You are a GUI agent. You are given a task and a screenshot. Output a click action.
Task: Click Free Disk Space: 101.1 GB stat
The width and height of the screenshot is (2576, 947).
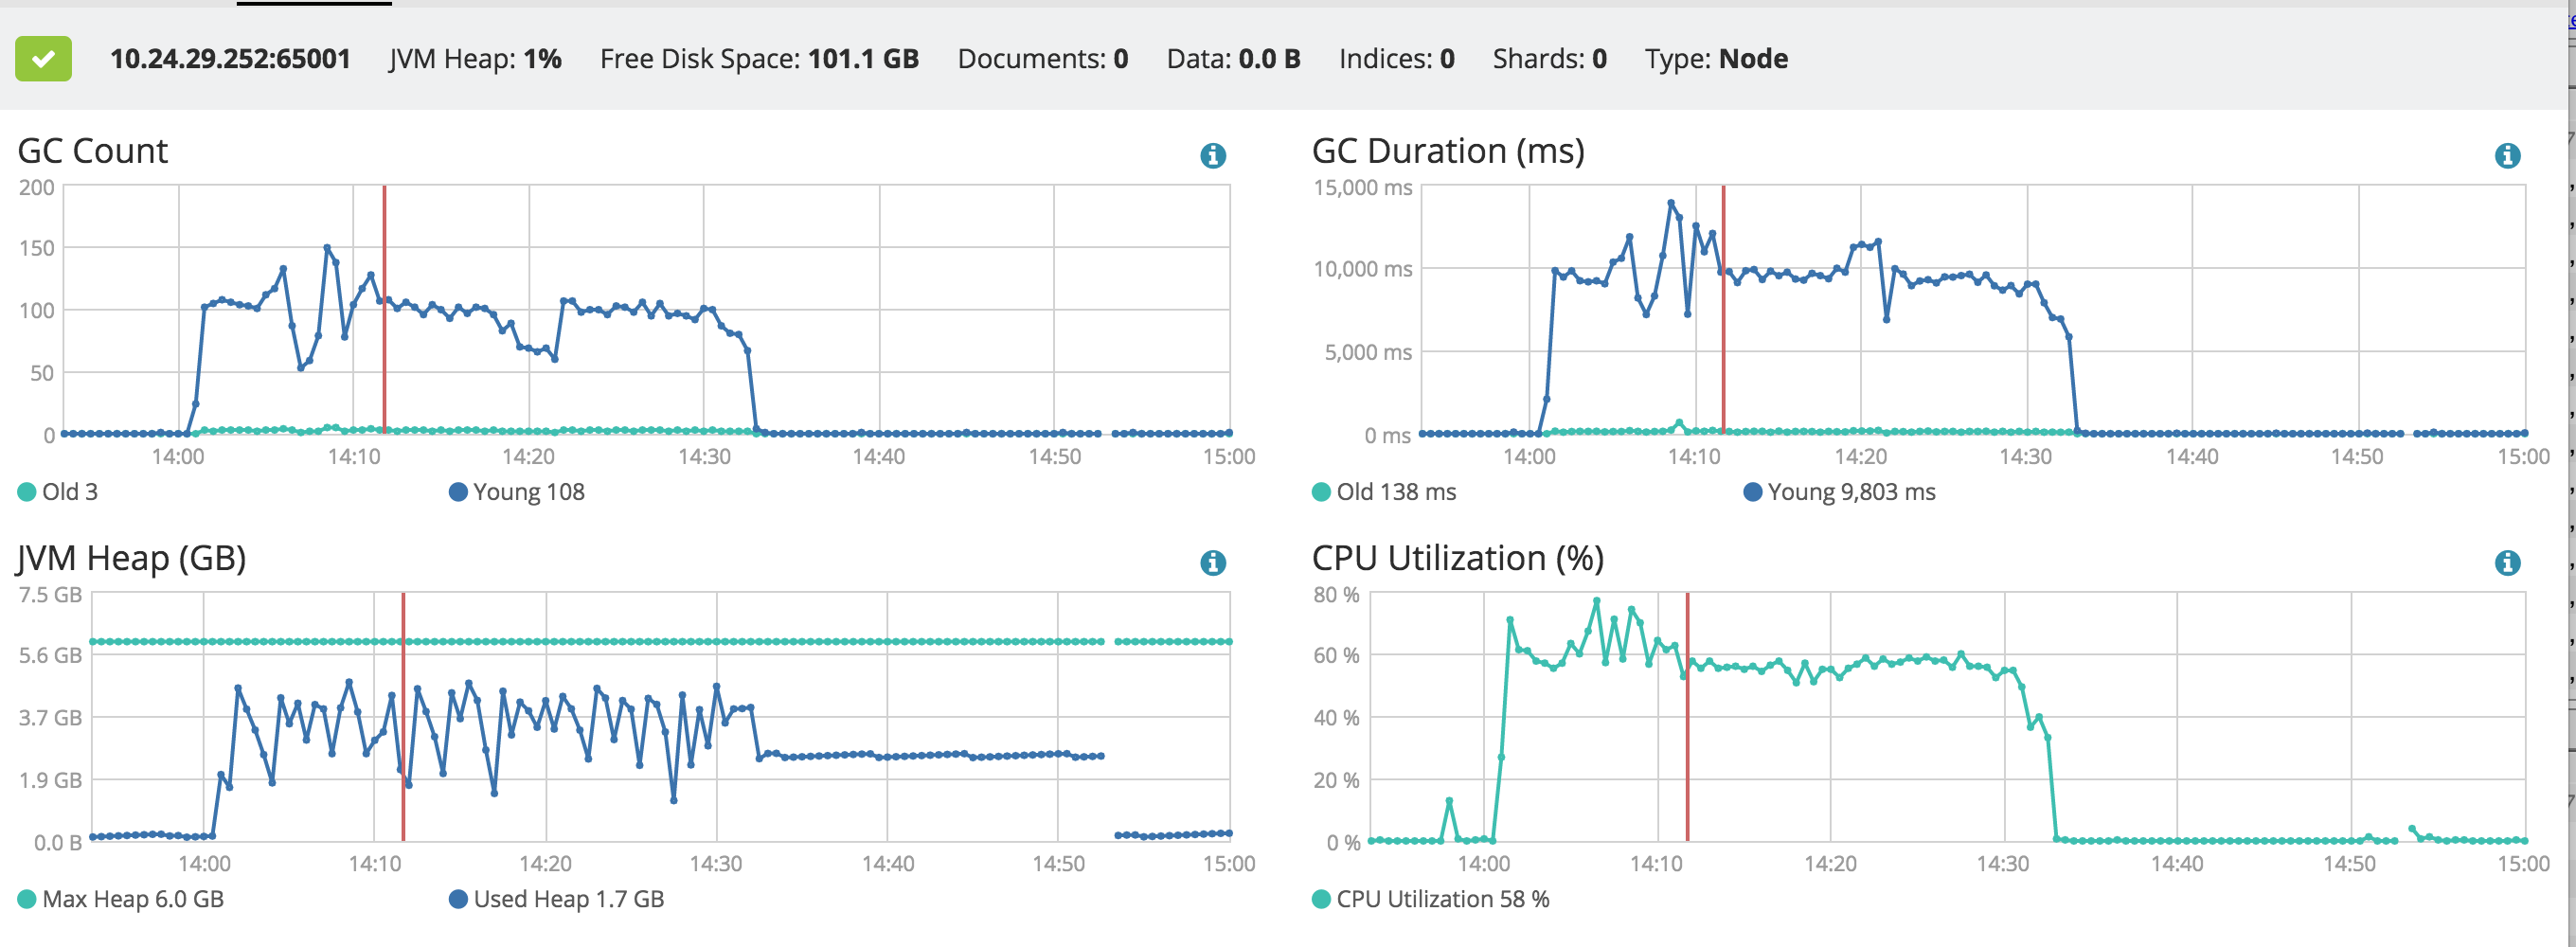click(759, 59)
